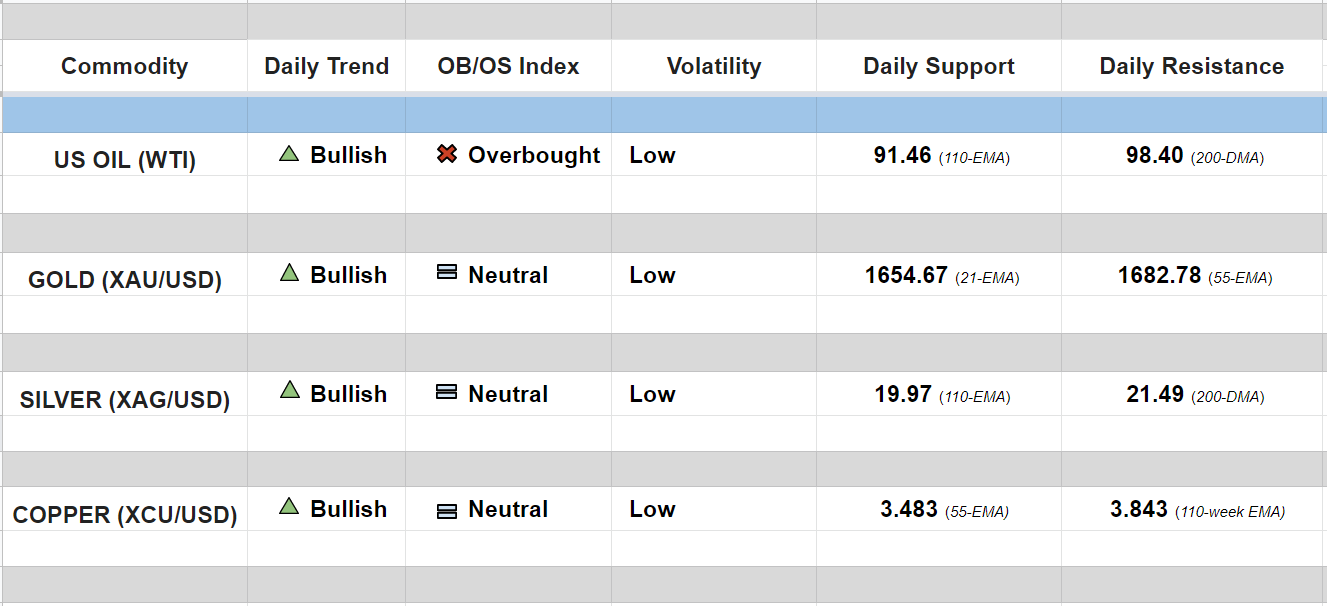Select the Daily Support header cell

tap(938, 66)
